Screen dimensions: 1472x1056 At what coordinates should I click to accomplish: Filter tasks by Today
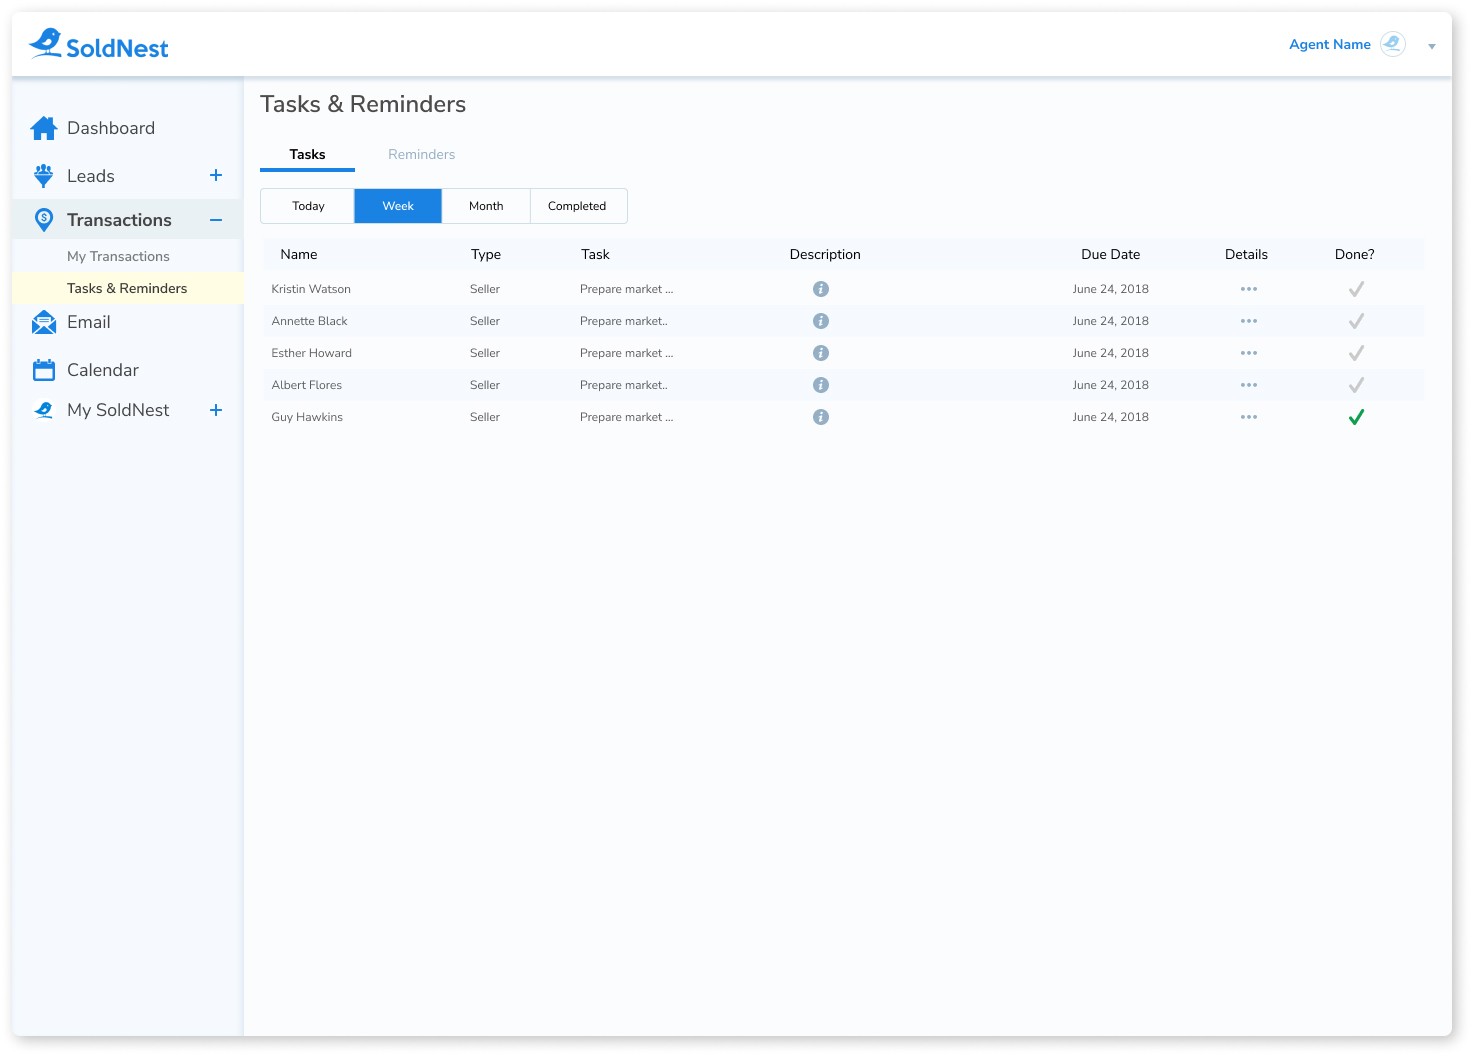(x=308, y=206)
